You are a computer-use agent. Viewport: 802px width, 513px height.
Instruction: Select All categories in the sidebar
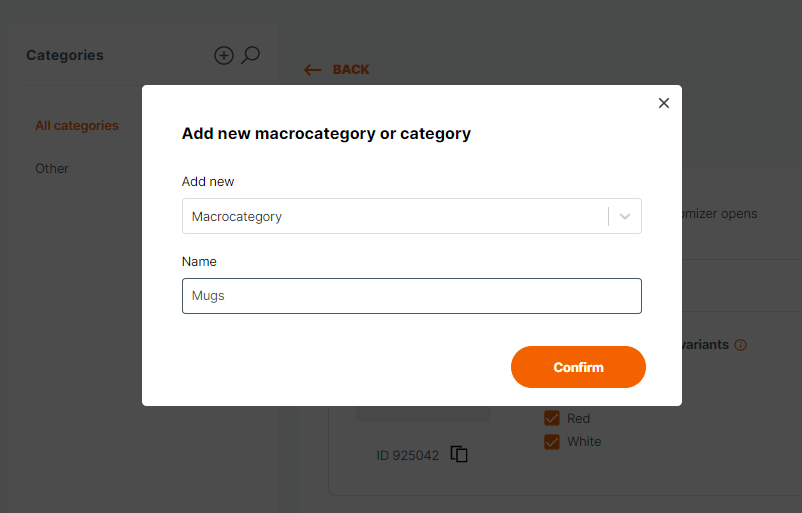click(77, 126)
